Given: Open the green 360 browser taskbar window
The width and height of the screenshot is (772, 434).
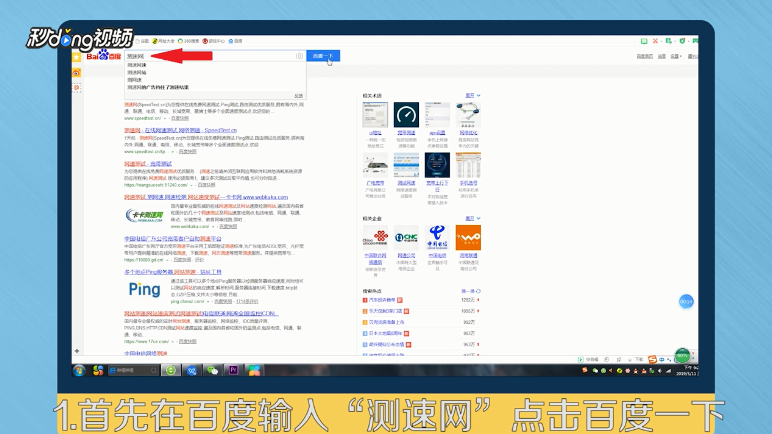Looking at the screenshot, I should [171, 370].
